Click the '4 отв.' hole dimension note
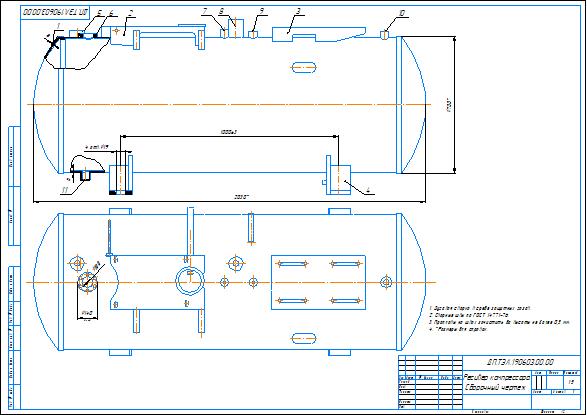The image size is (587, 415). point(97,147)
